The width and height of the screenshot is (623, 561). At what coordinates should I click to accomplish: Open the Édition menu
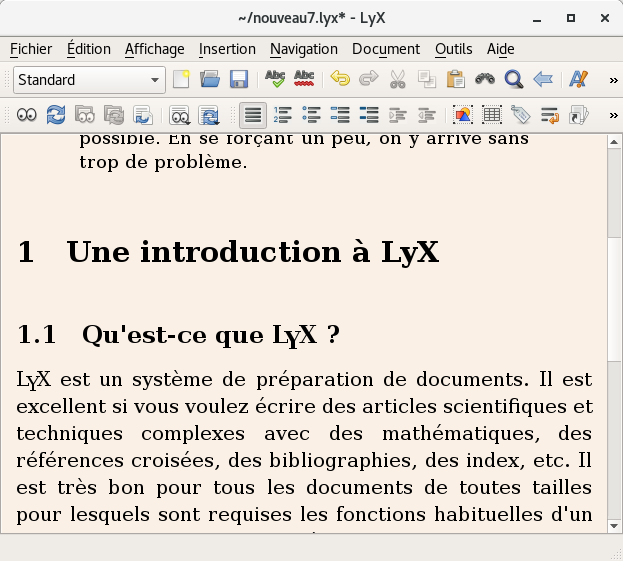89,49
